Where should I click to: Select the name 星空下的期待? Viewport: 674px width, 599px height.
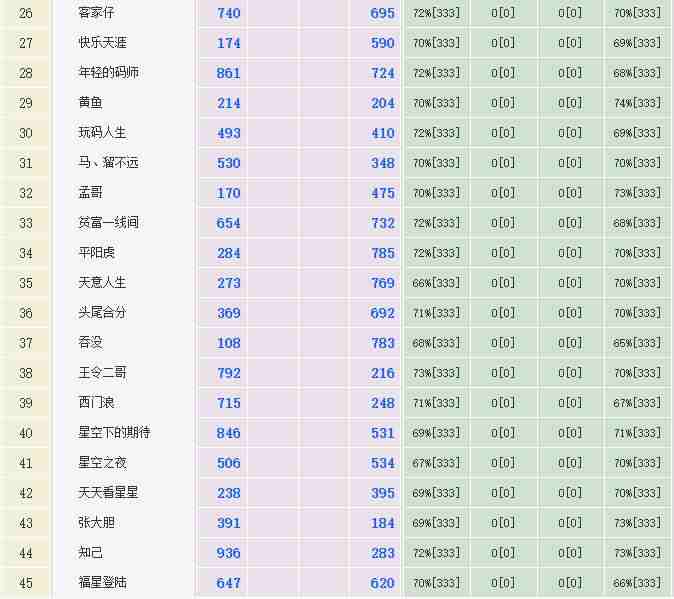[x=114, y=433]
